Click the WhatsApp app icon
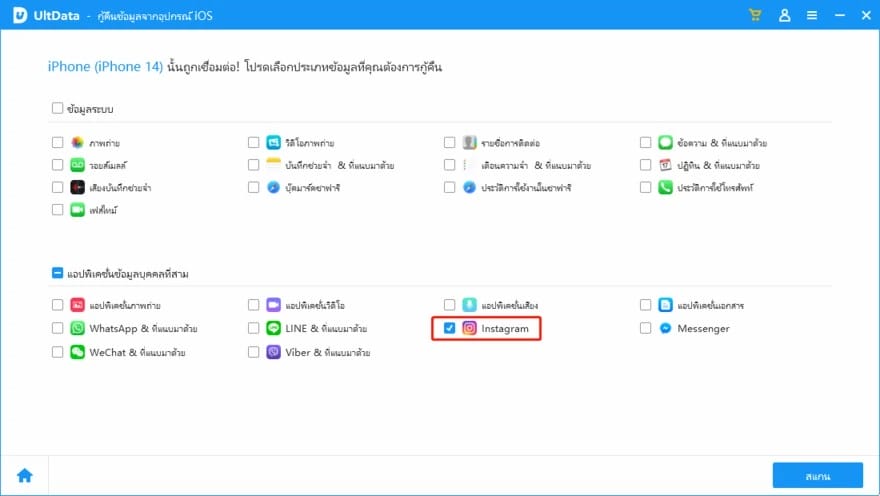This screenshot has height=496, width=880. (77, 328)
